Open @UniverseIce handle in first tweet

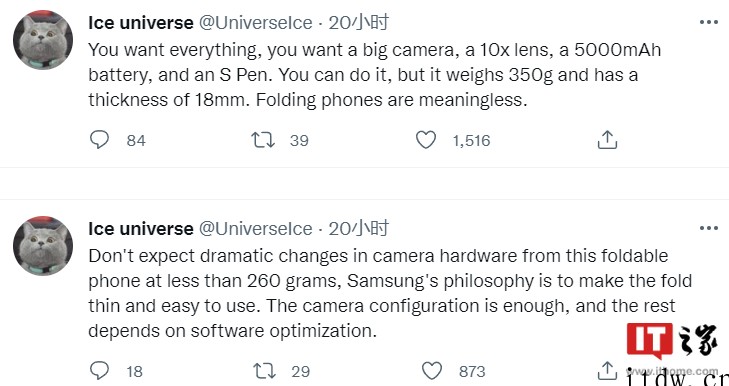point(256,22)
